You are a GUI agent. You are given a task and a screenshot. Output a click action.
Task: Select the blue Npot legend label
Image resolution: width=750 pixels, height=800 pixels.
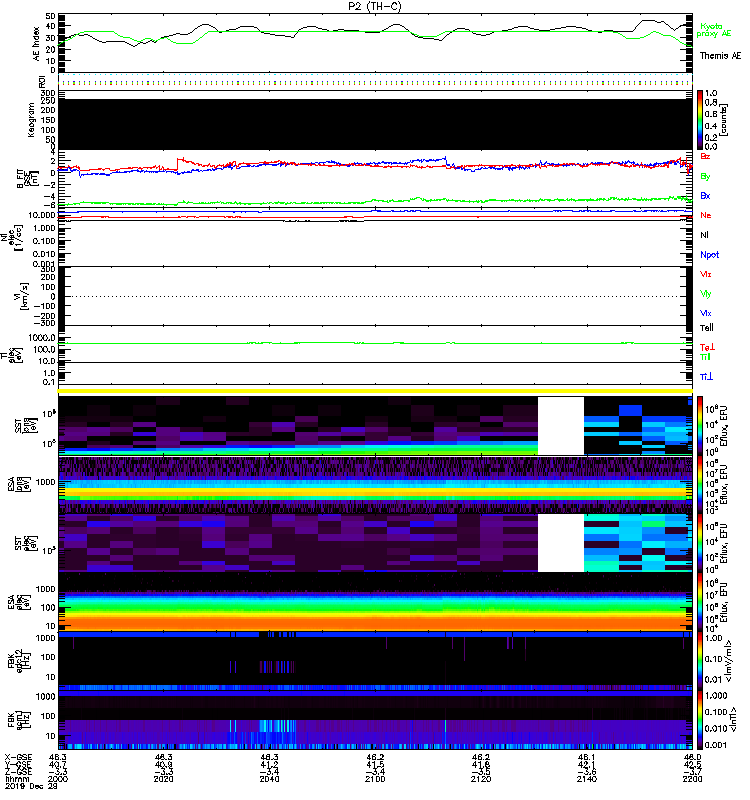709,255
